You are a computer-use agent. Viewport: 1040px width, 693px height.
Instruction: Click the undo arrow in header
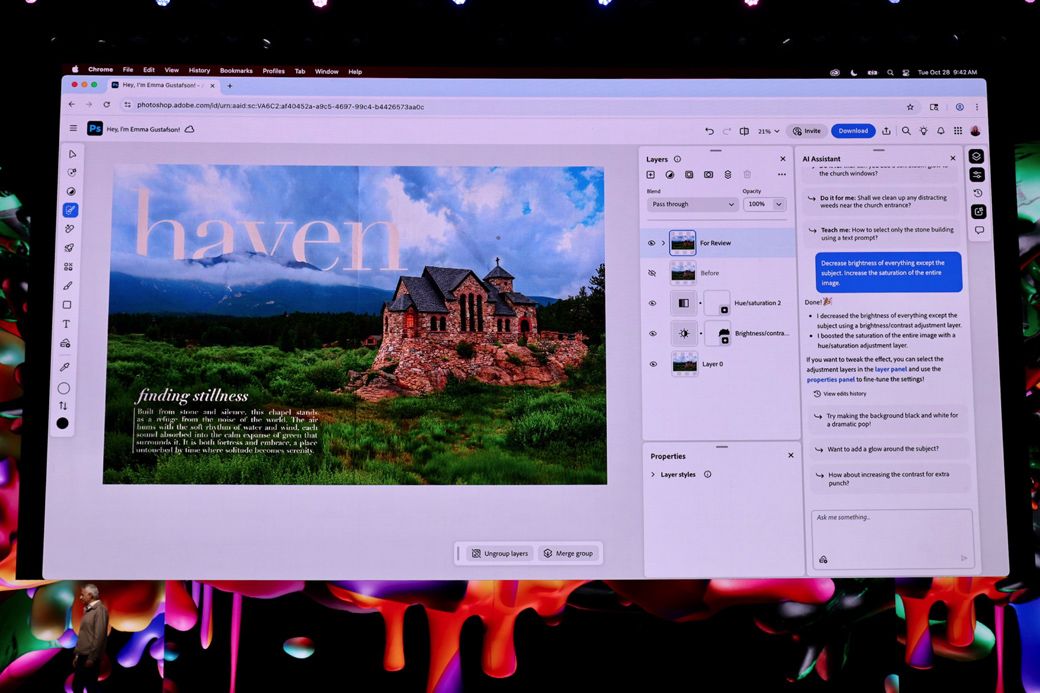[709, 131]
